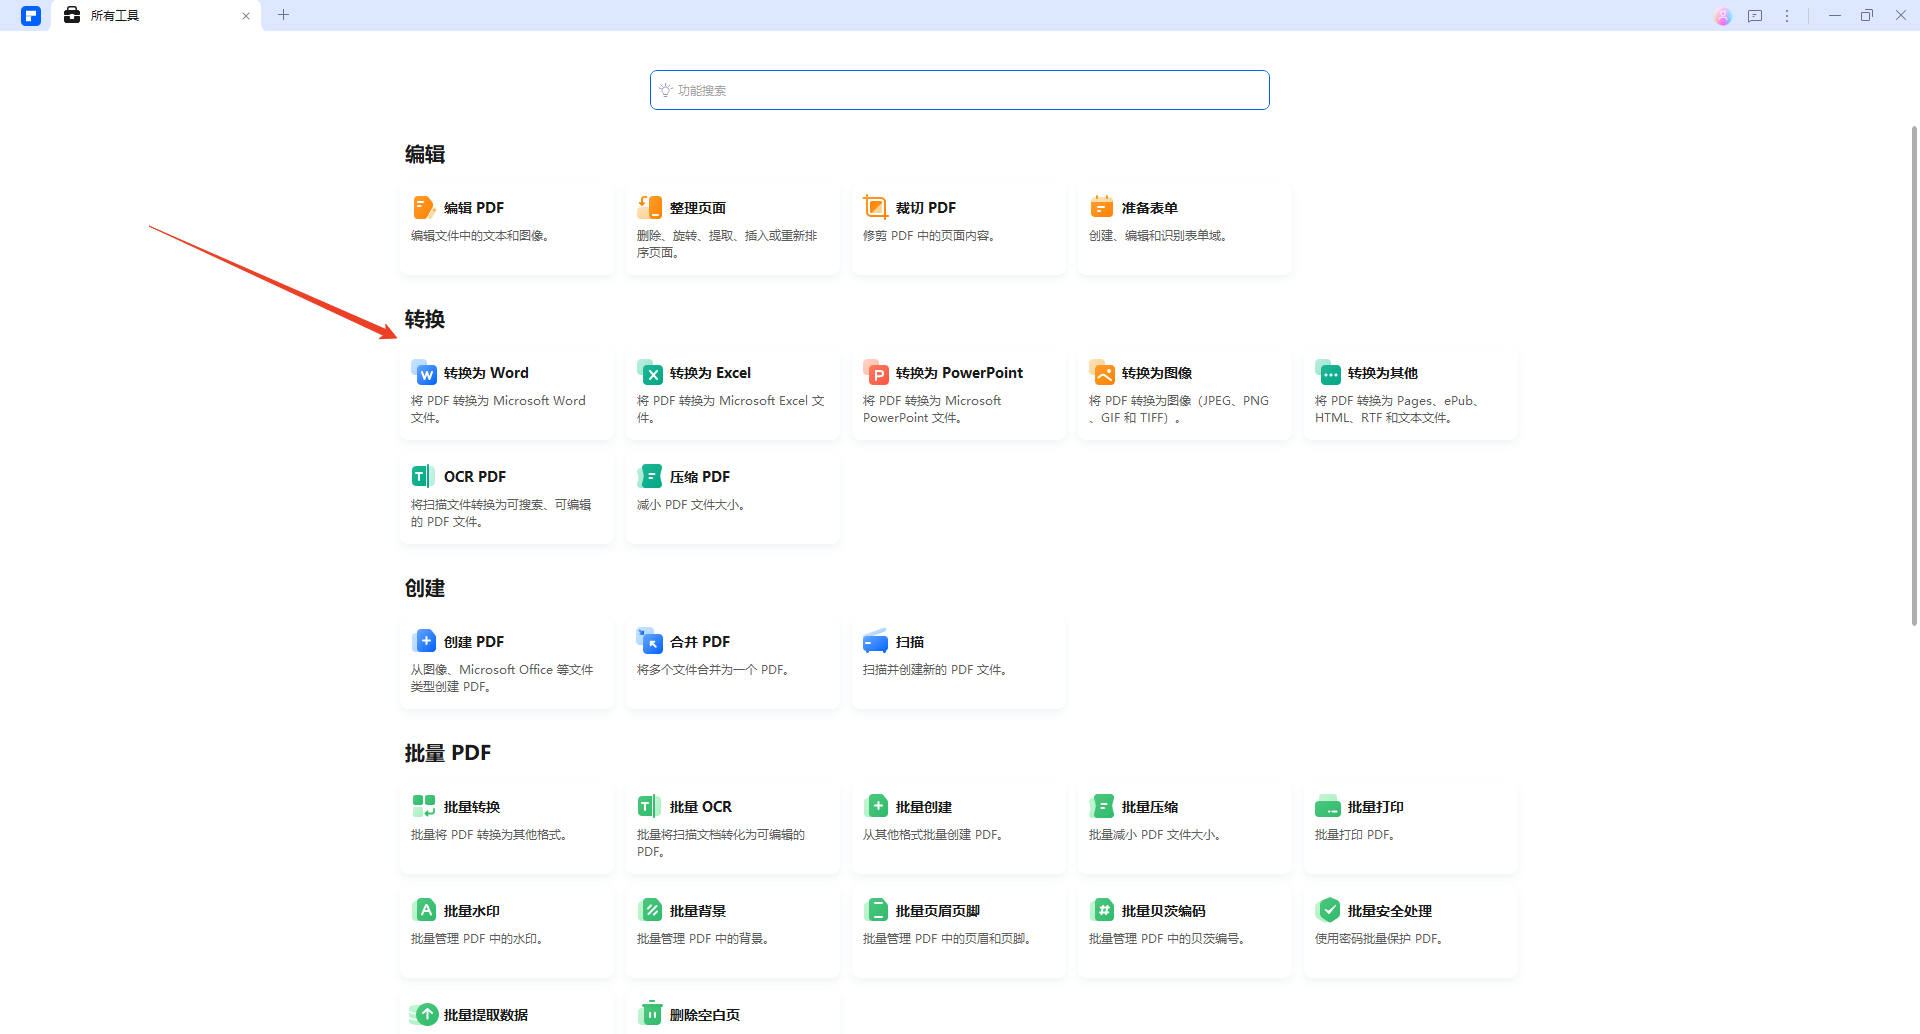Launch the 扫描 scanner icon
Image resolution: width=1920 pixels, height=1034 pixels.
pos(876,642)
